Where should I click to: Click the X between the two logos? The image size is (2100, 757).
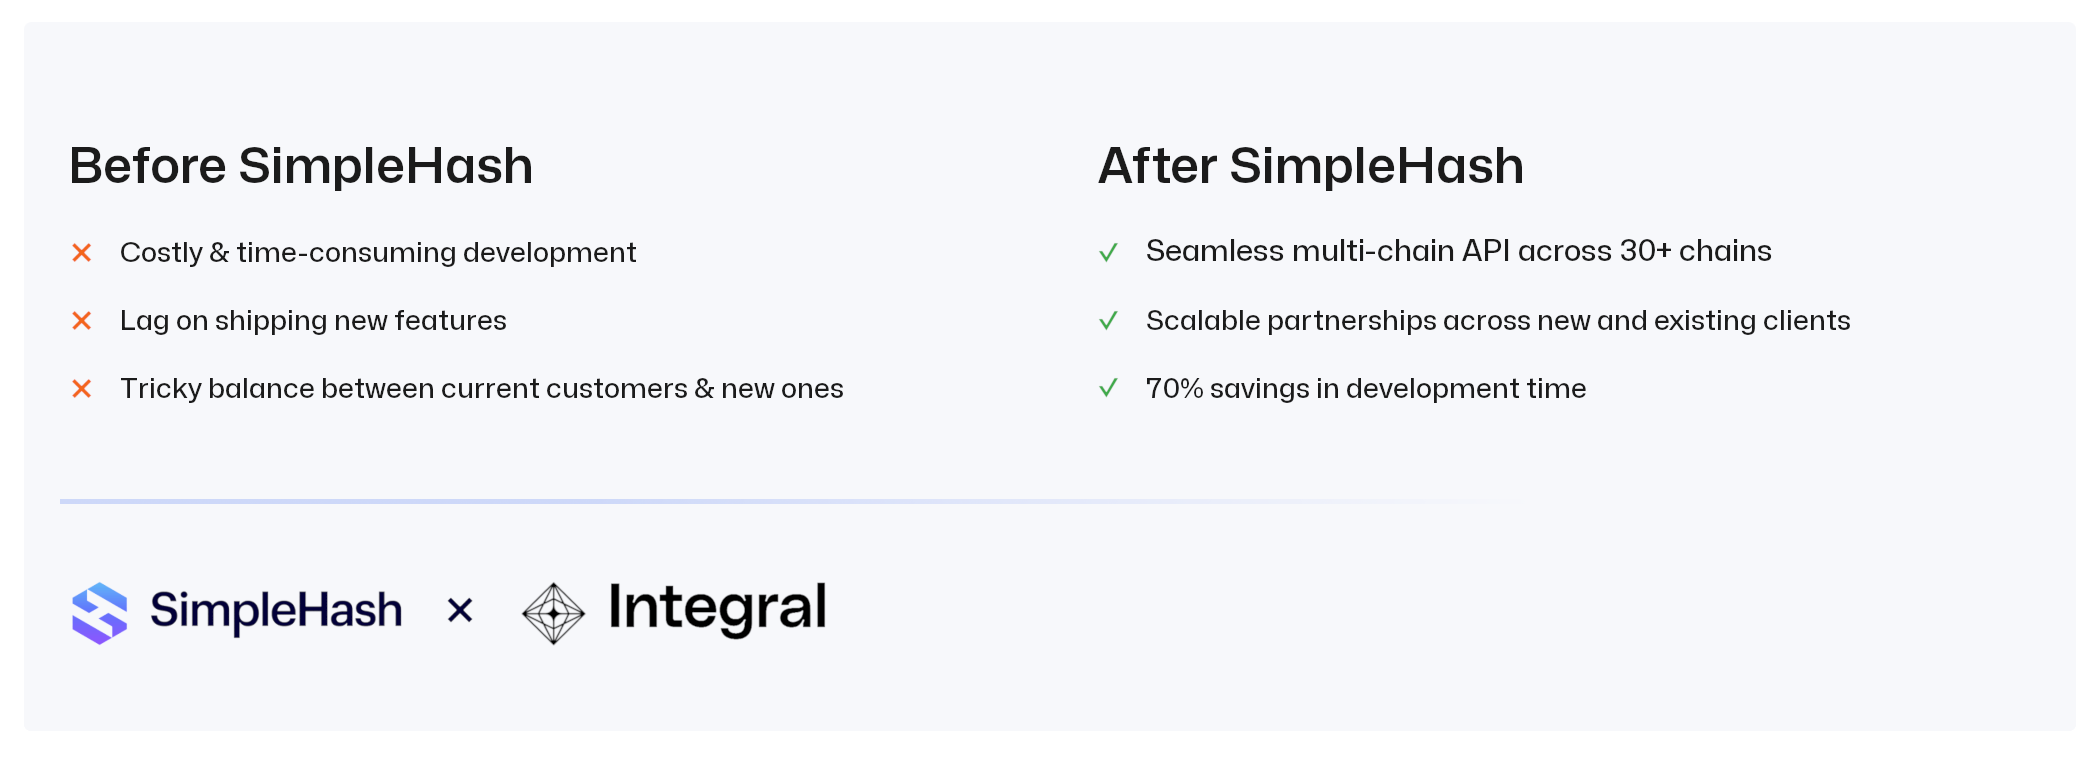(x=460, y=610)
